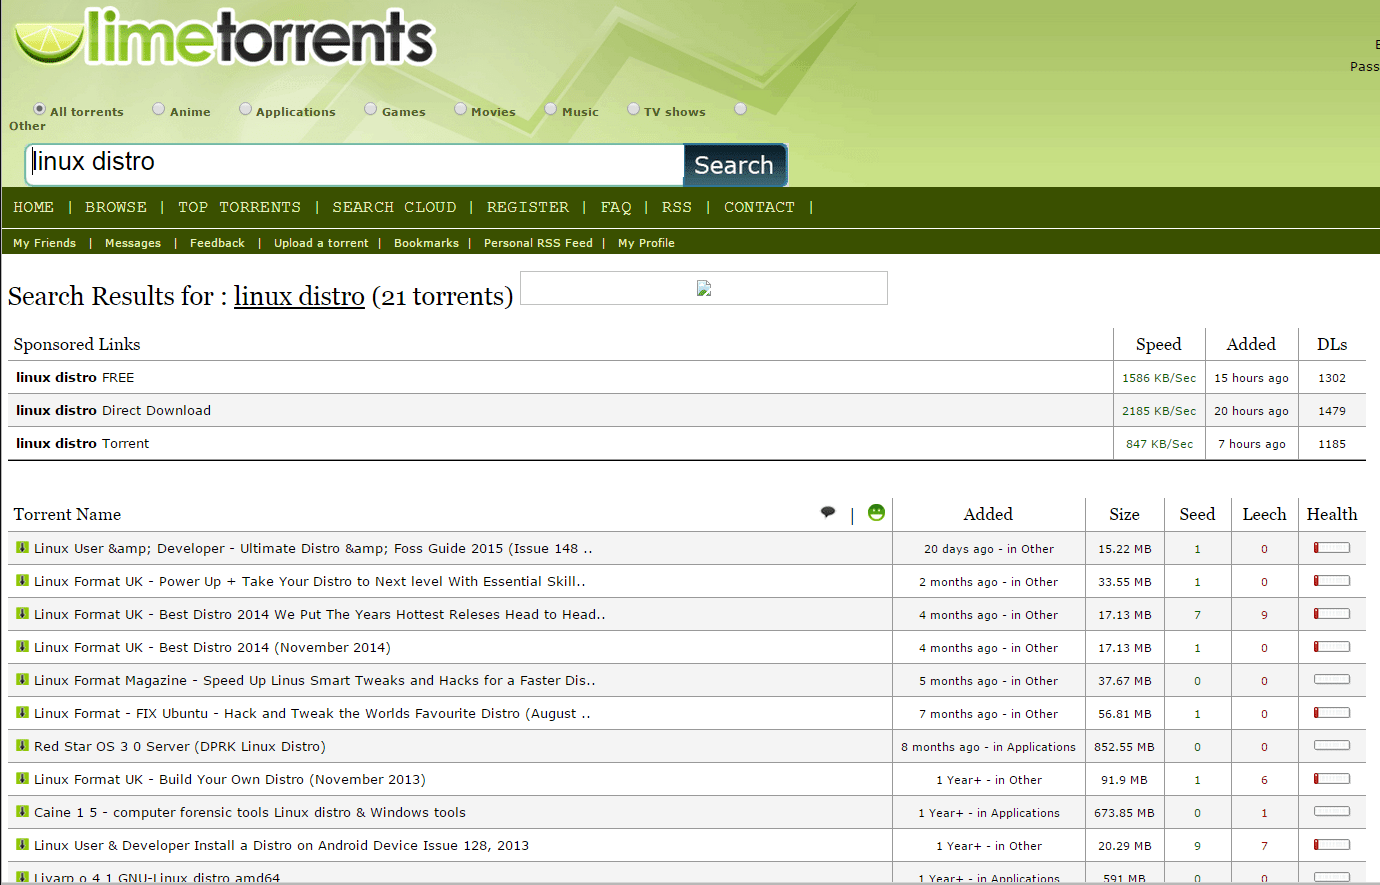This screenshot has width=1380, height=885.
Task: Open TOP TORRENTS from the navigation bar
Action: pos(239,207)
